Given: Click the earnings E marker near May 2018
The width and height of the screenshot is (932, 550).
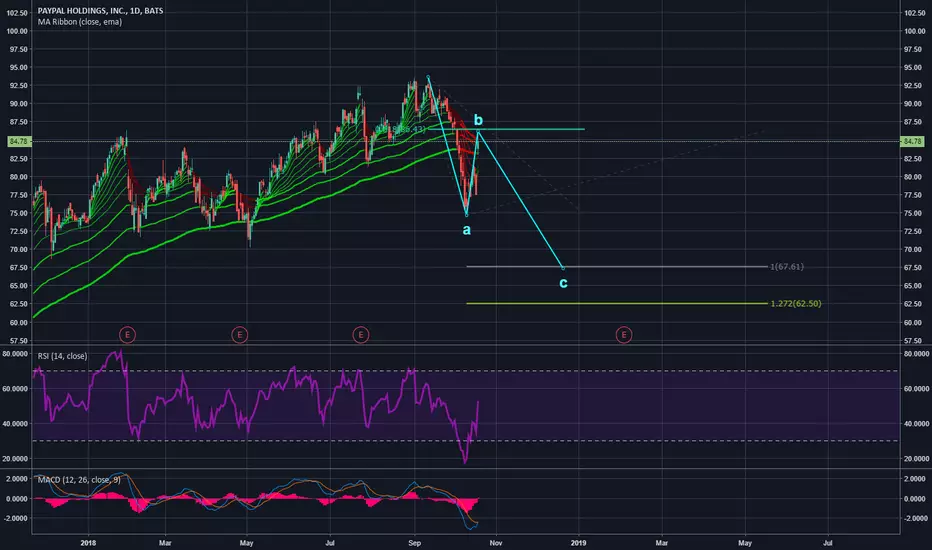Looking at the screenshot, I should pos(240,335).
